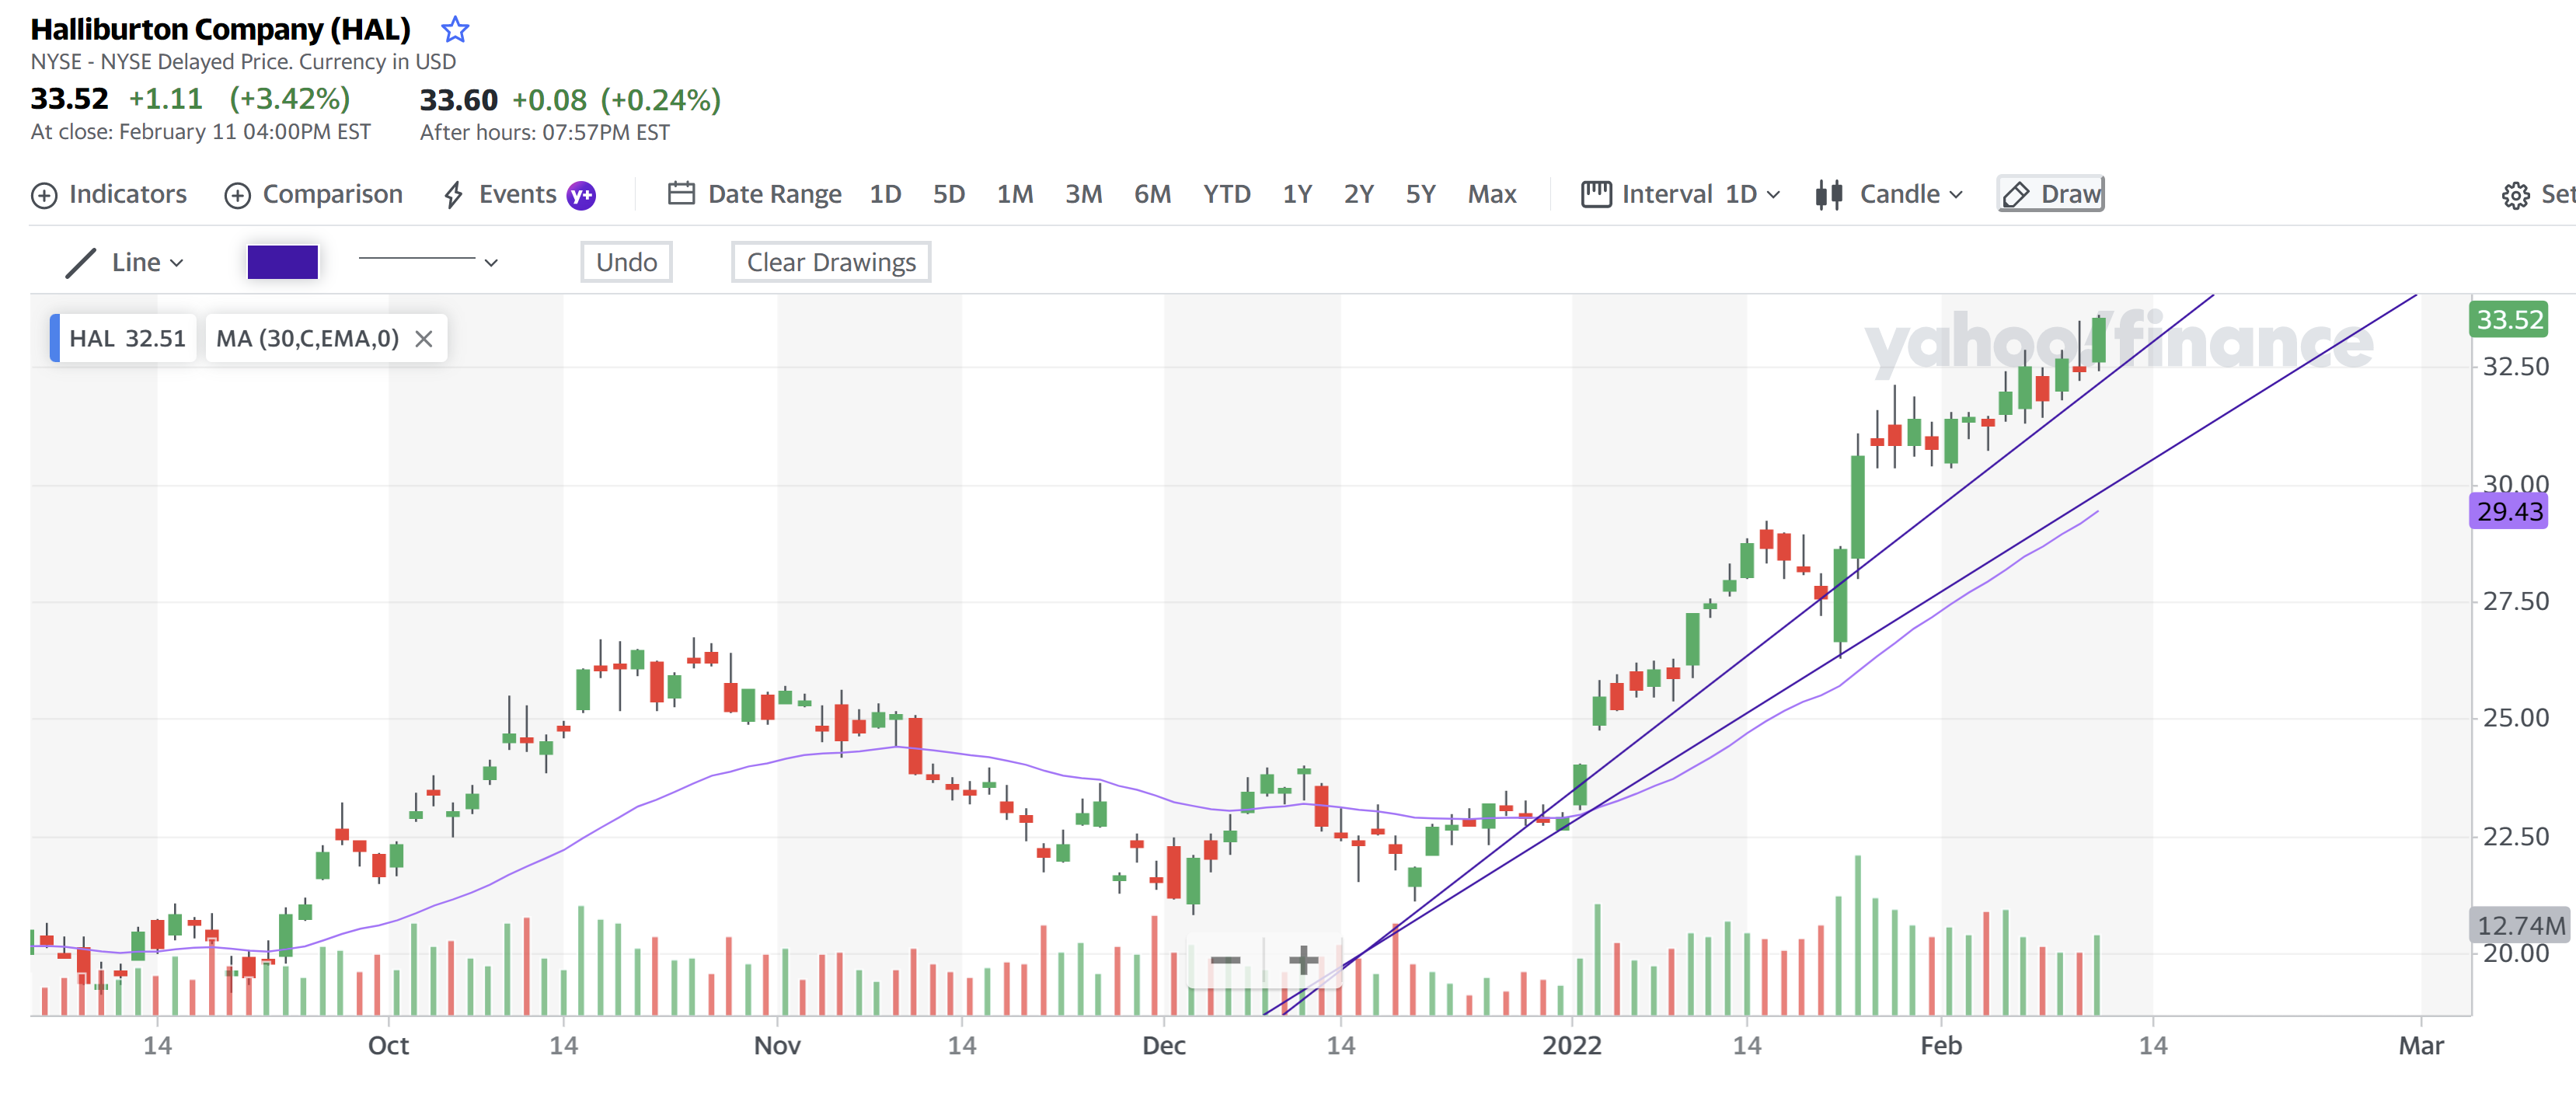The image size is (2576, 1094).
Task: Select the YTD range
Action: [1227, 194]
